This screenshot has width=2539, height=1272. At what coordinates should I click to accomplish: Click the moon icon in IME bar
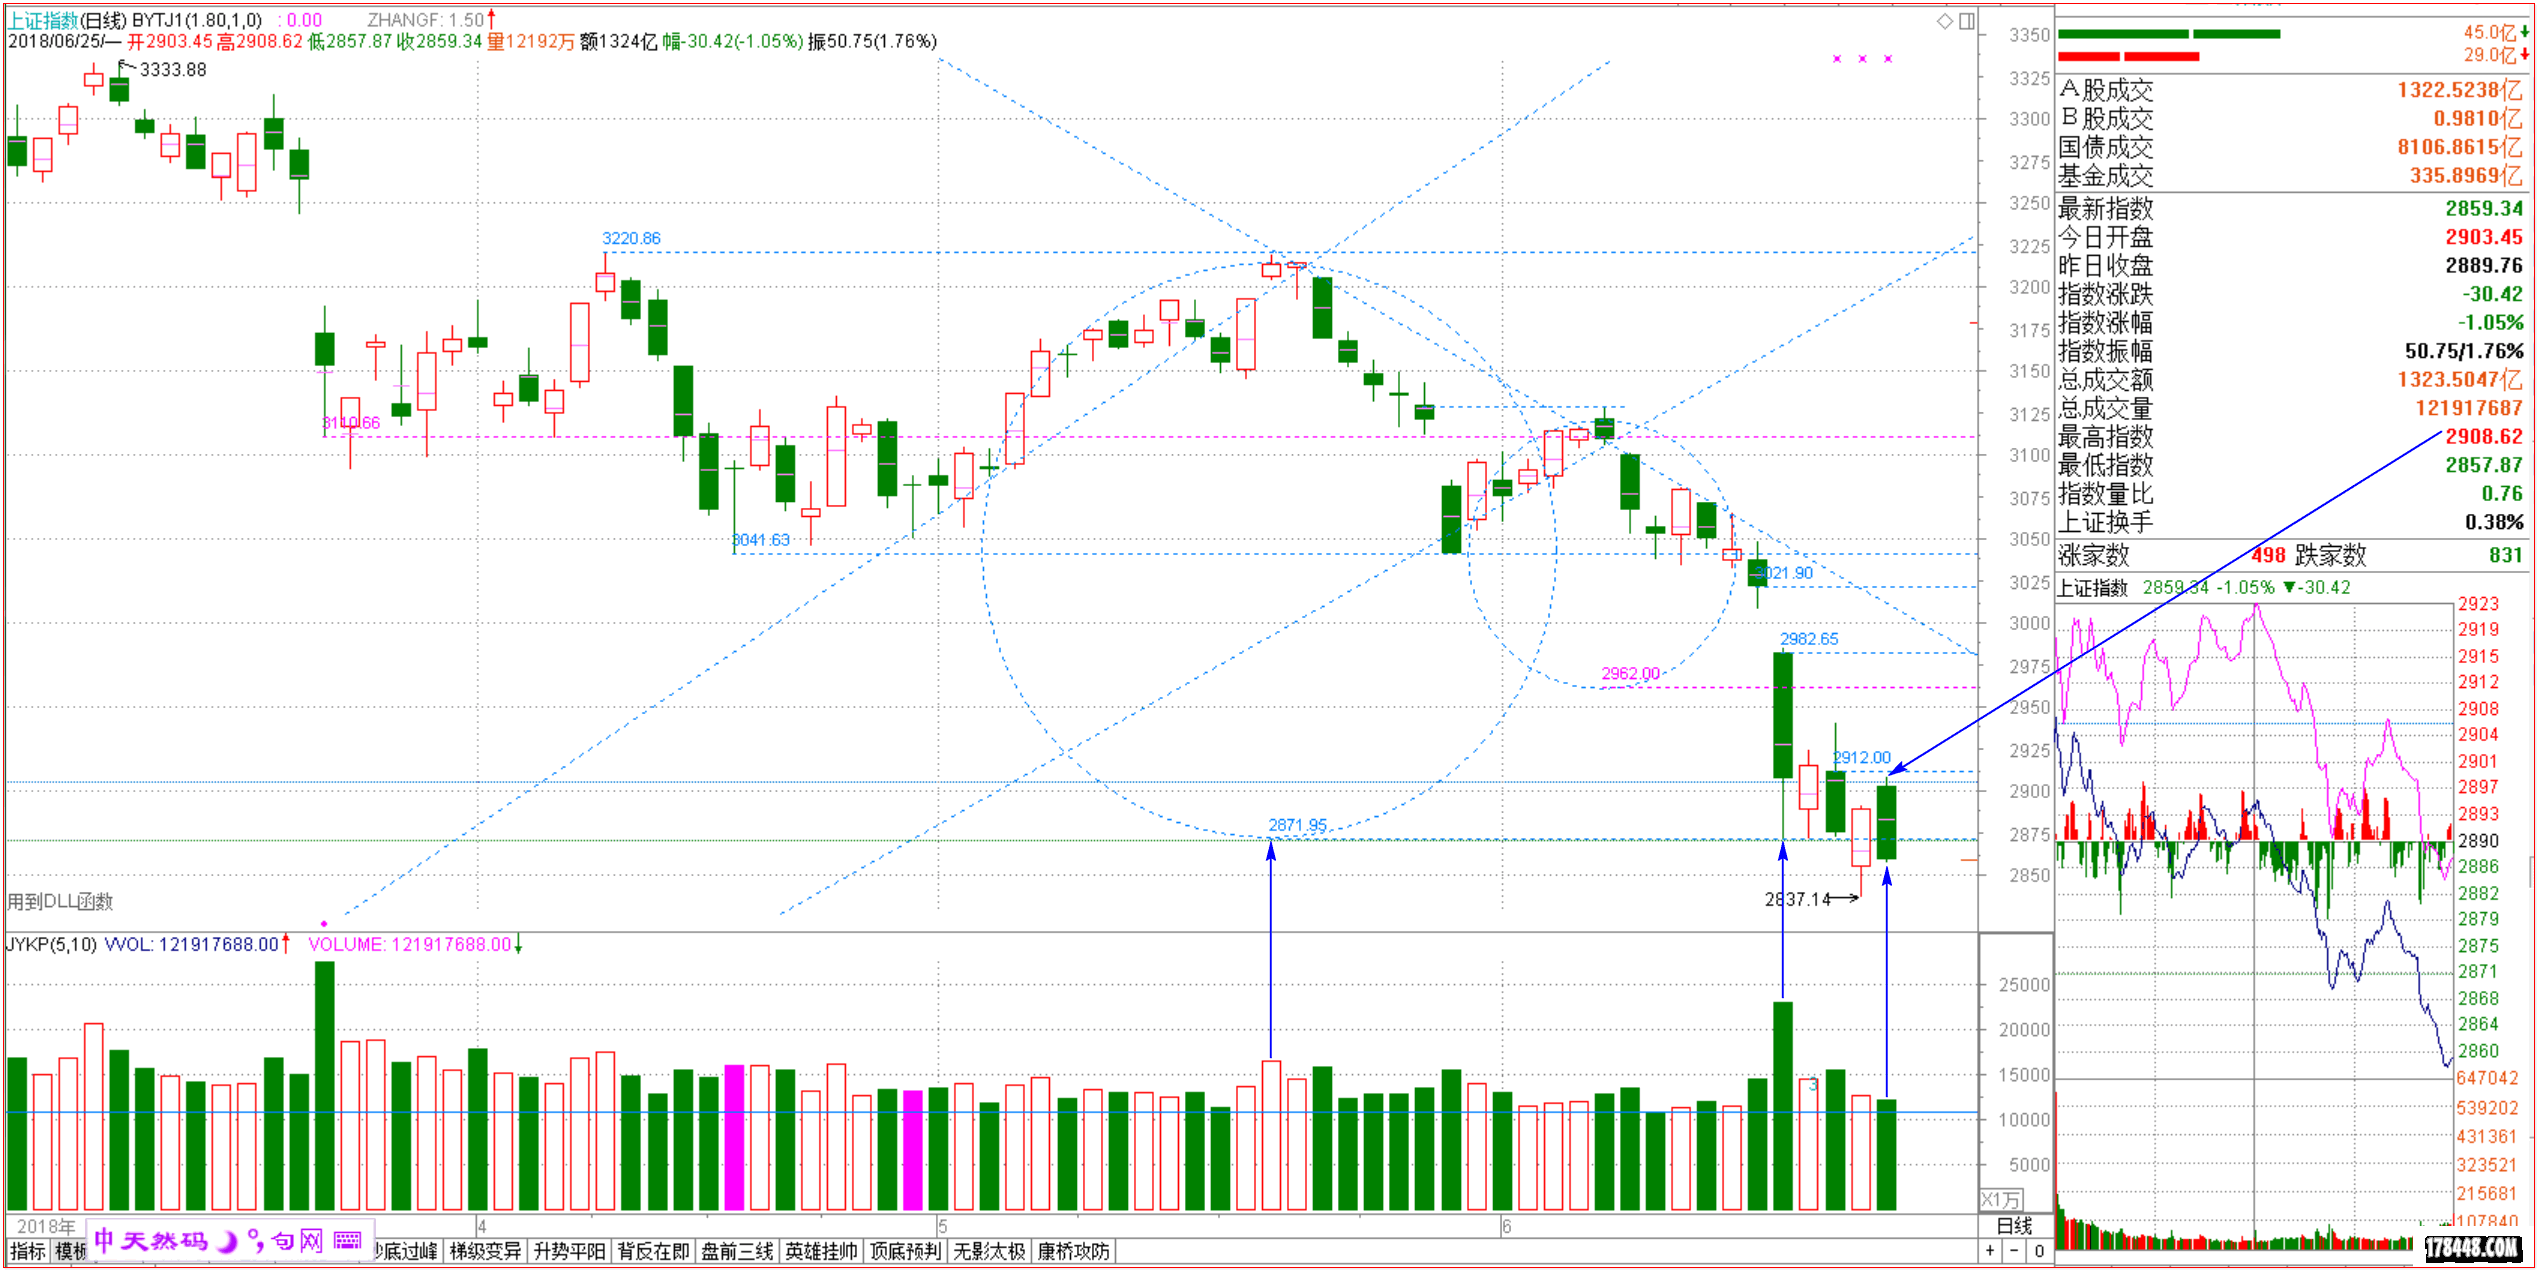pyautogui.click(x=228, y=1241)
